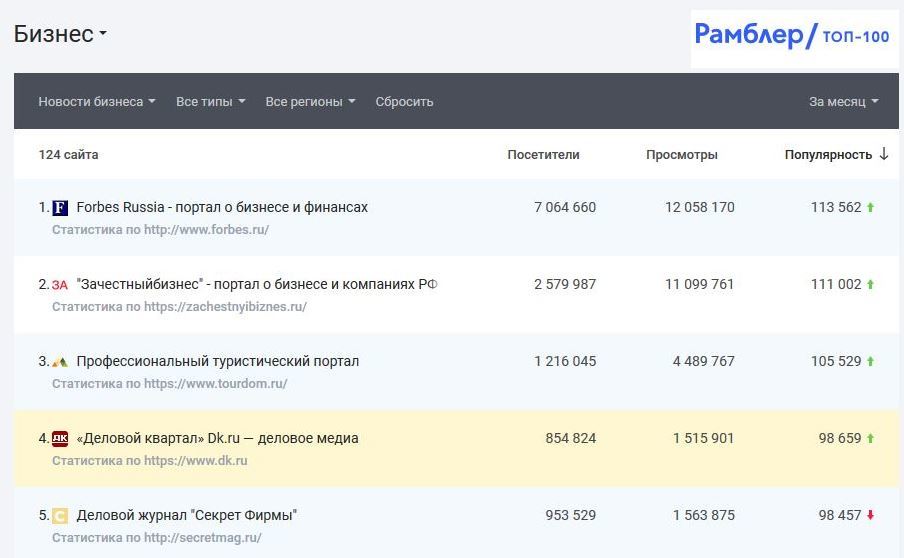Open statistics link for zachestnyibiznes.ru
The image size is (904, 558).
[179, 307]
